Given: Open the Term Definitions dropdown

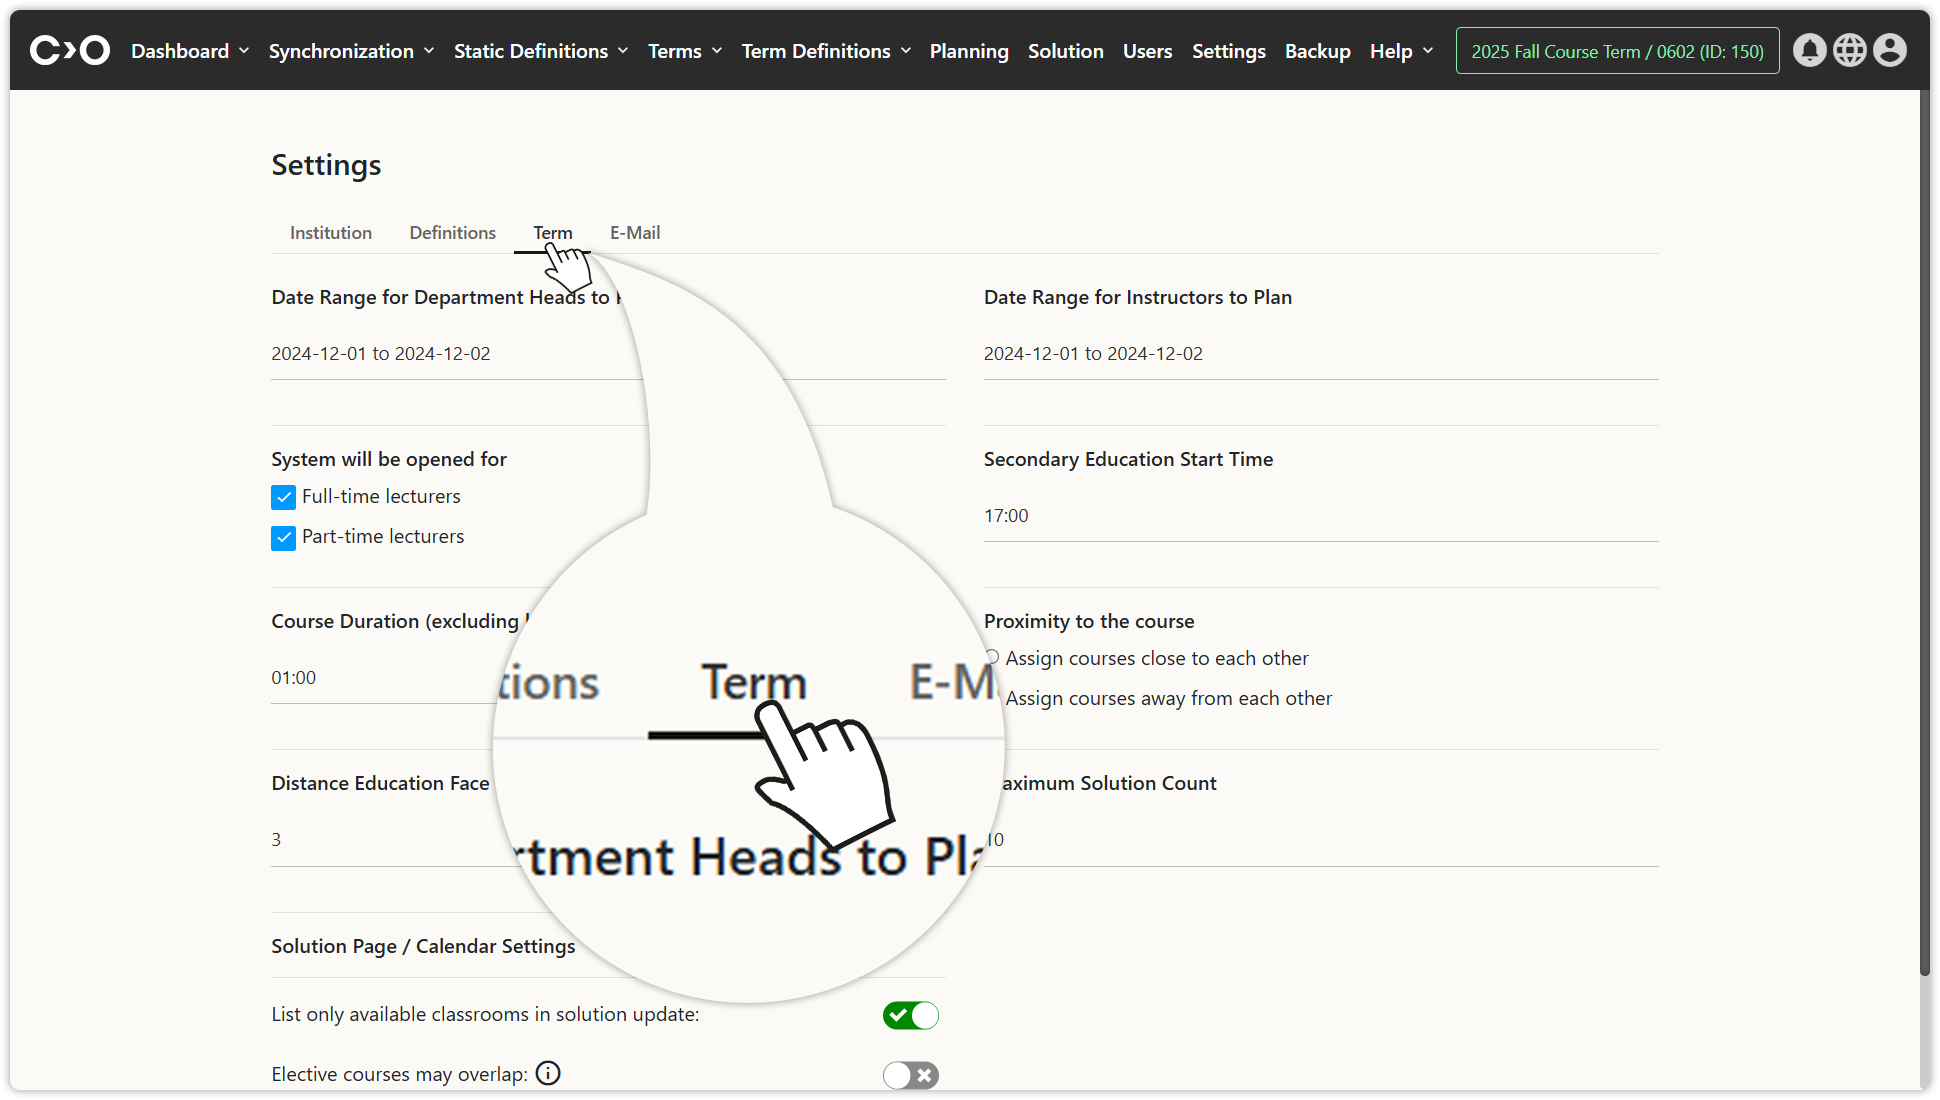Looking at the screenshot, I should tap(825, 51).
